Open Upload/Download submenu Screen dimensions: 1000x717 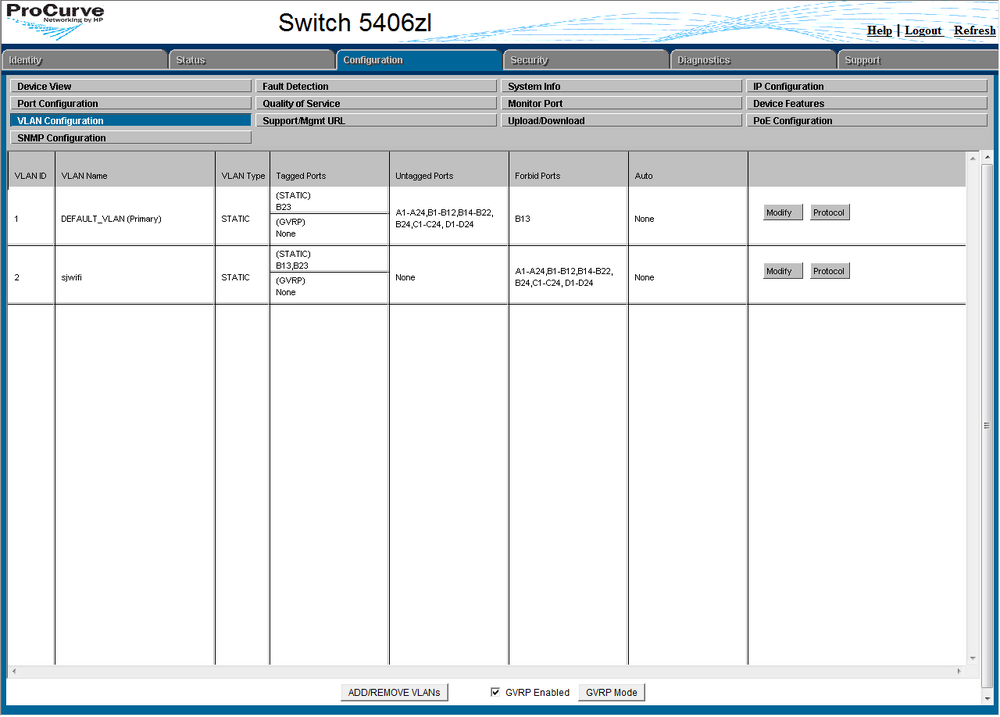point(621,121)
